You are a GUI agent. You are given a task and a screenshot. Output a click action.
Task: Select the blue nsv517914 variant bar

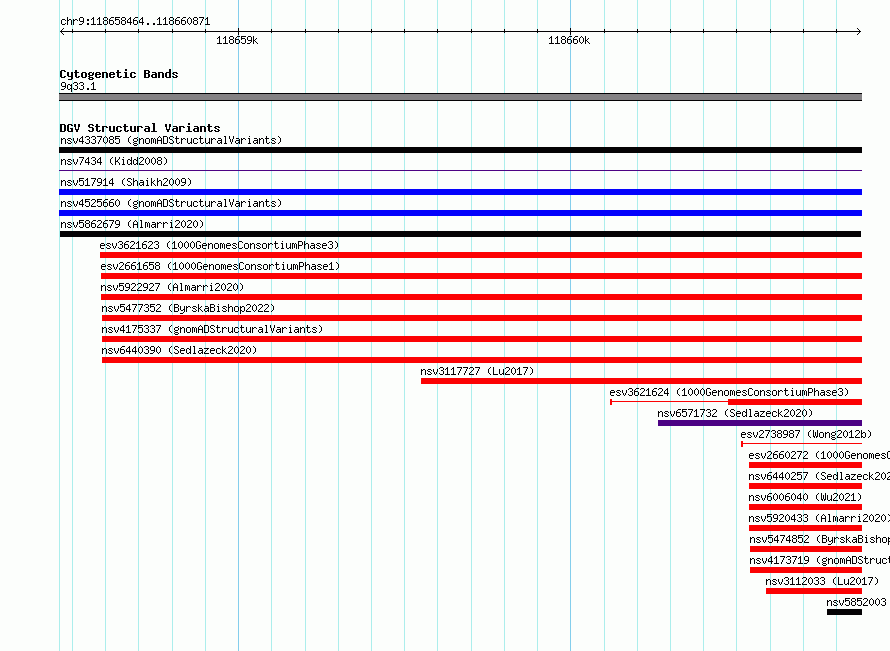tap(460, 192)
